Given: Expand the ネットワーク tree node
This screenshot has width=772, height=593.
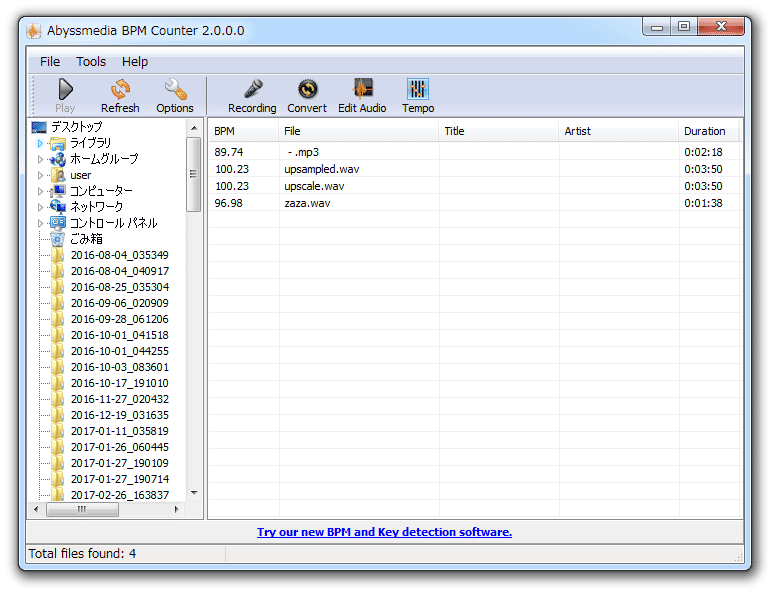Looking at the screenshot, I should click(40, 207).
